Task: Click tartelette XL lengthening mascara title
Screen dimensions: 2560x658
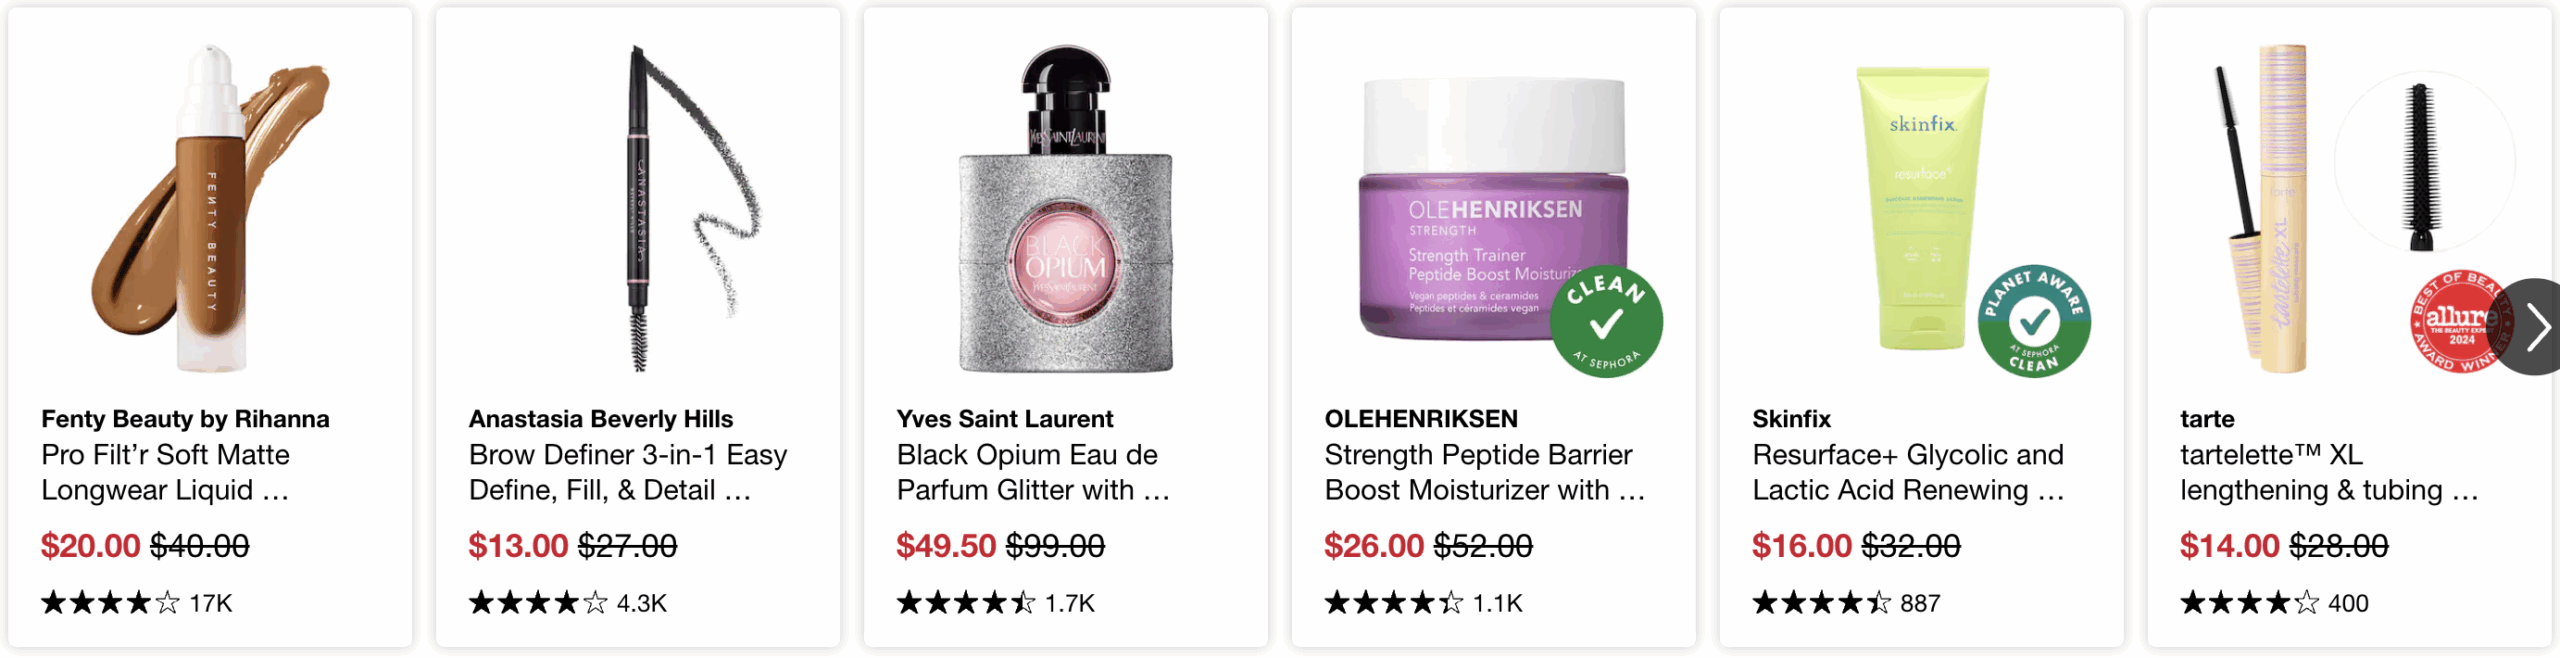Action: pyautogui.click(x=2329, y=472)
